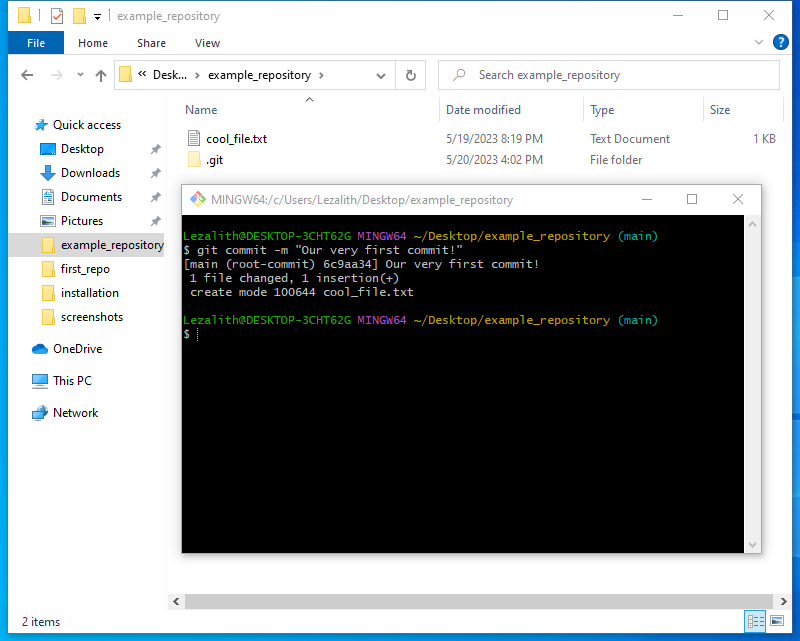Image resolution: width=800 pixels, height=641 pixels.
Task: Switch to Large icons view layout
Action: point(777,621)
